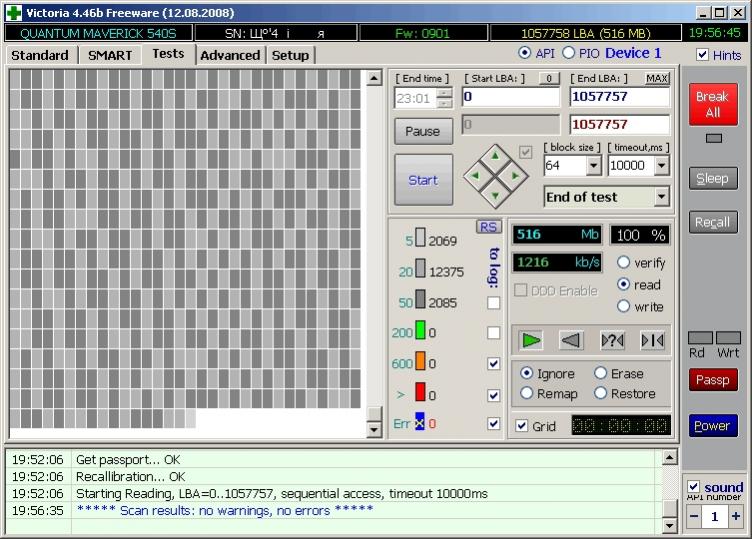This screenshot has width=752, height=539.
Task: Select the verify radio button
Action: [x=624, y=262]
